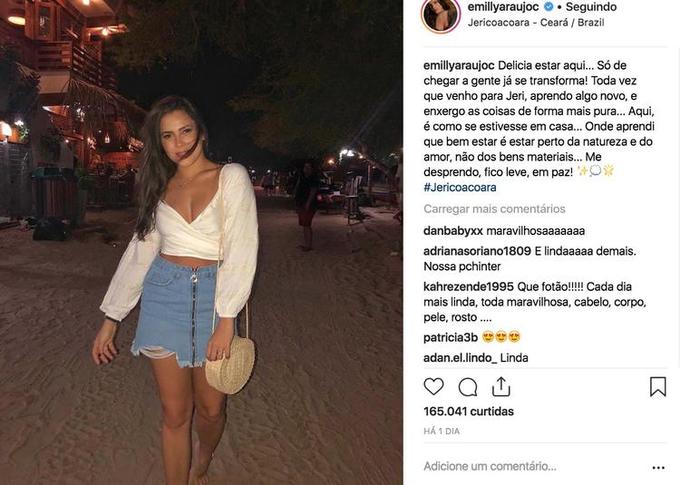Expand Carregar mais comentários
Viewport: 680px width, 485px height.
pos(494,209)
